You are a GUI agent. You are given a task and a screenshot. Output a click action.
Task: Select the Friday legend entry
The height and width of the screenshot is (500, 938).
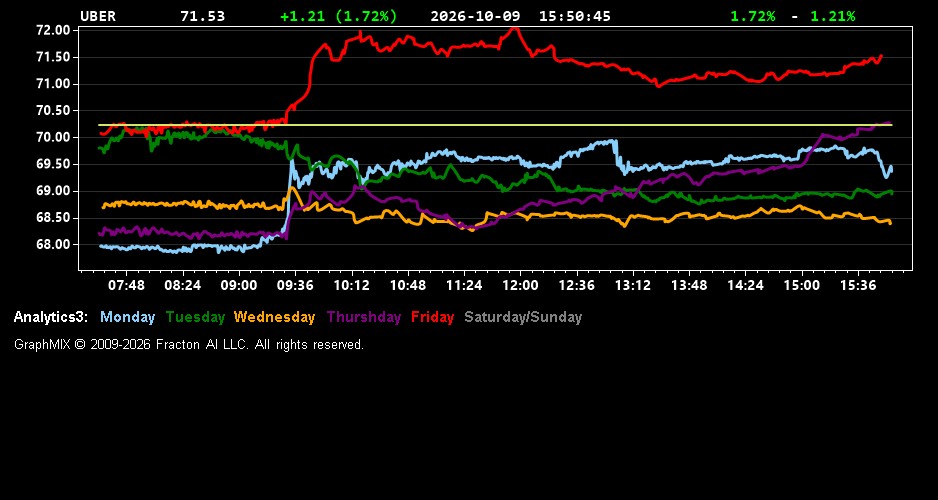(x=433, y=317)
